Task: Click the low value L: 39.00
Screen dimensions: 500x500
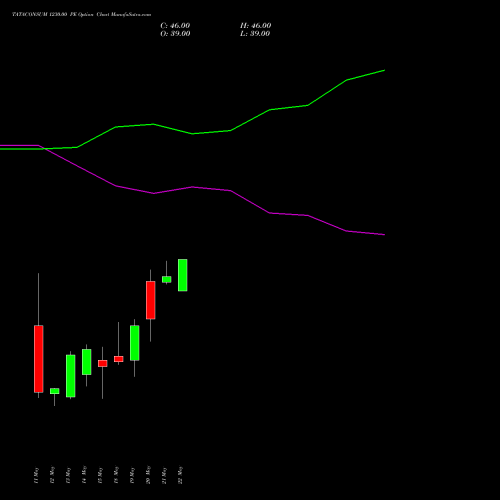Action: (255, 34)
